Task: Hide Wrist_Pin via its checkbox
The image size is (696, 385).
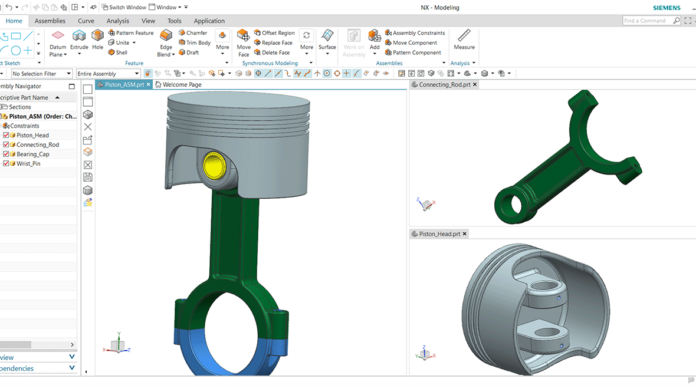Action: [x=6, y=163]
